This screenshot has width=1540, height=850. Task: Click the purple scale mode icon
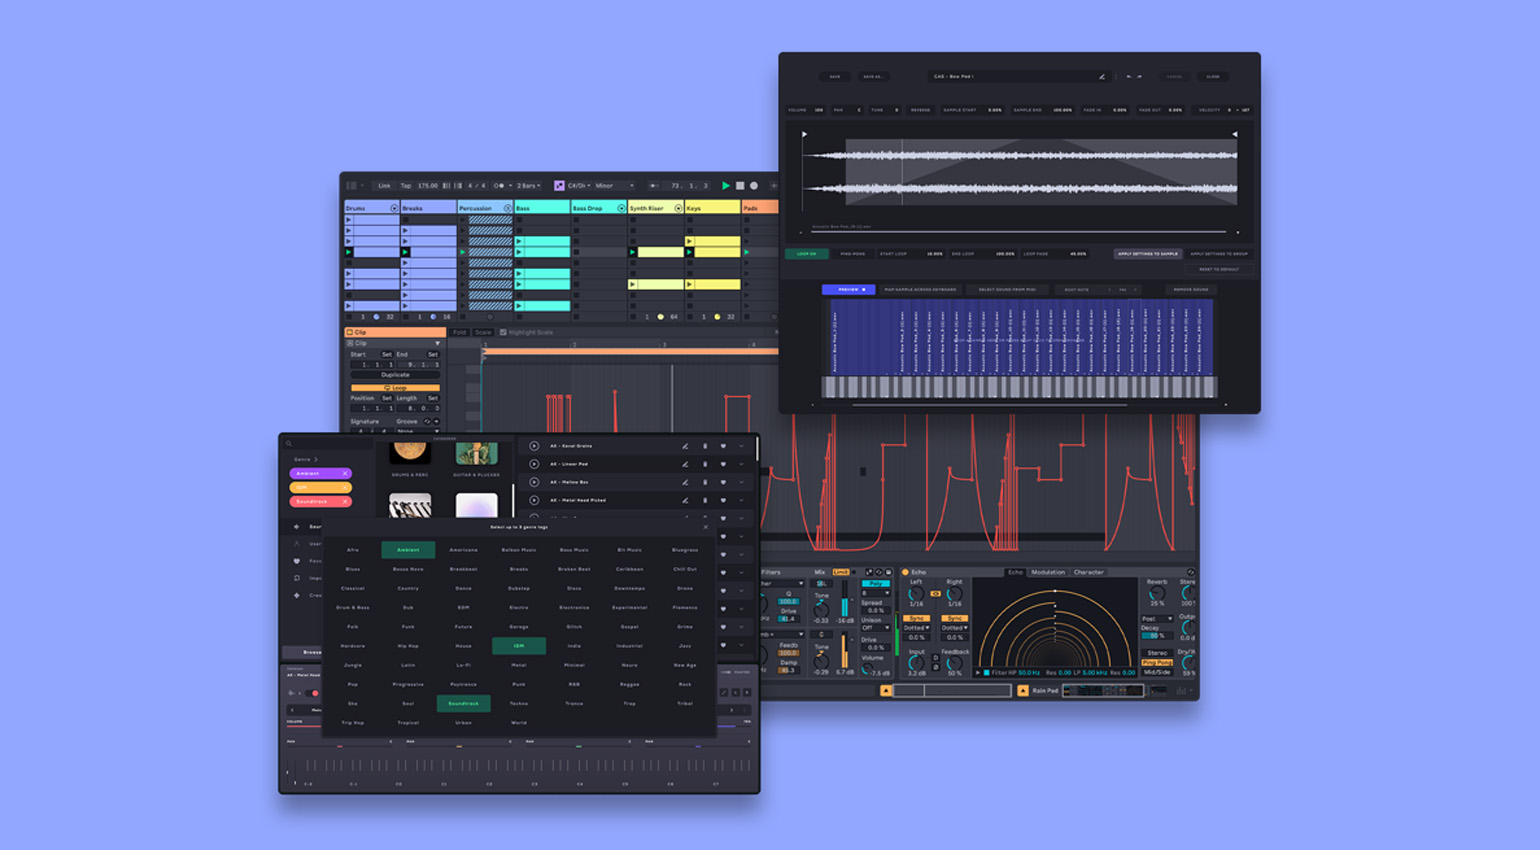[559, 186]
